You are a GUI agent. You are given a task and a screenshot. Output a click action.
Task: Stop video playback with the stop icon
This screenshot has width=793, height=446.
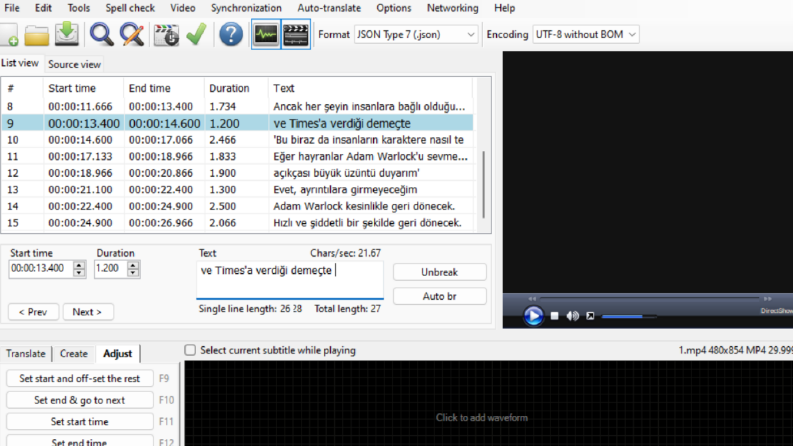click(554, 316)
